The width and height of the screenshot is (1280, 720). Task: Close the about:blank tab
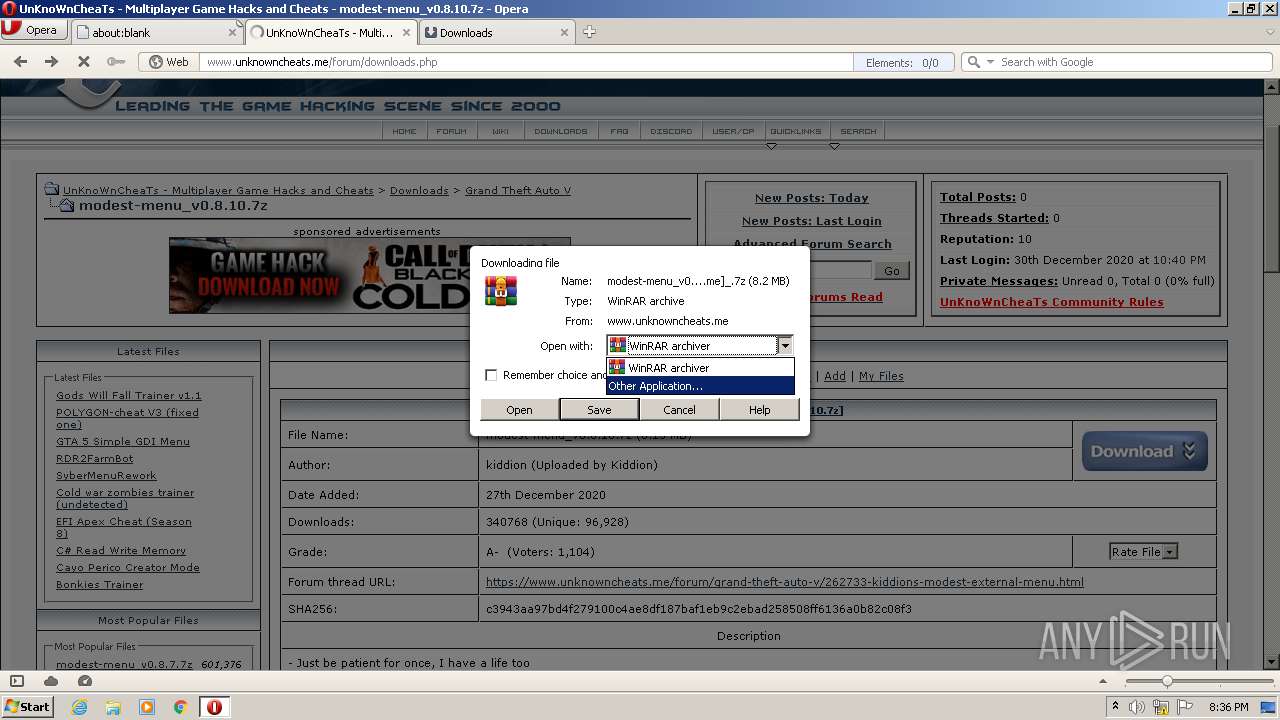click(x=232, y=32)
